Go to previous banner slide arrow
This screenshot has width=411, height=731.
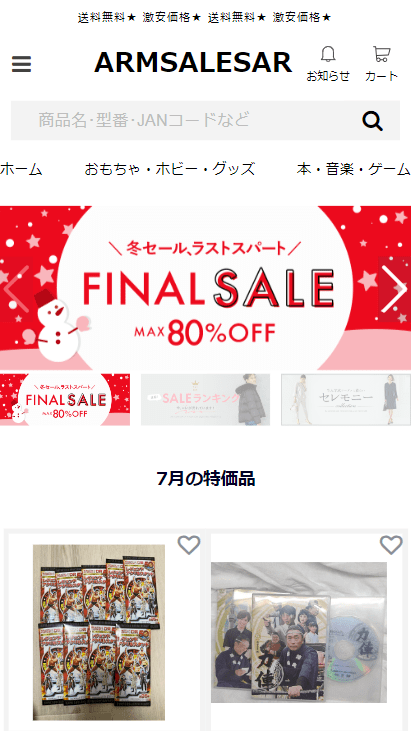pos(16,290)
